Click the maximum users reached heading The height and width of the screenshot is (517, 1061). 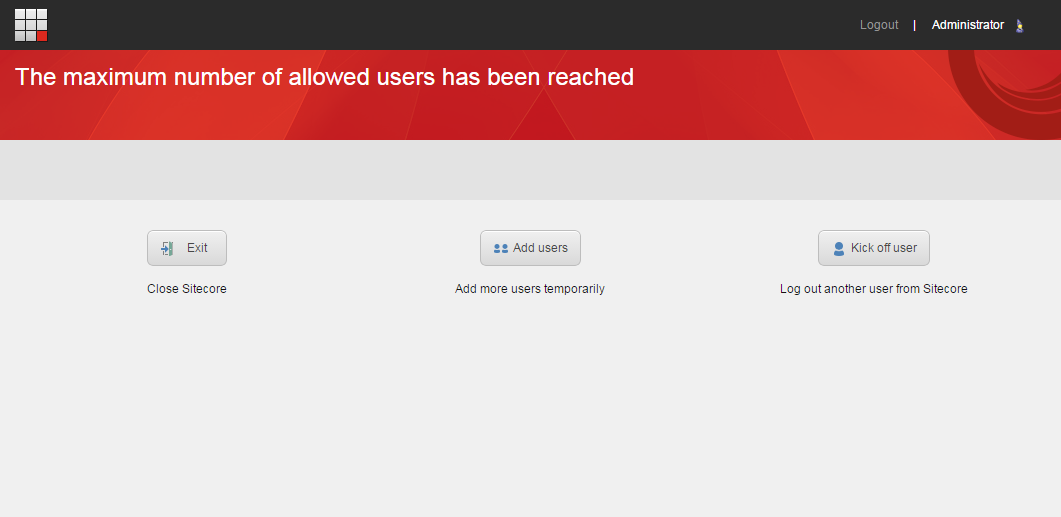click(325, 77)
